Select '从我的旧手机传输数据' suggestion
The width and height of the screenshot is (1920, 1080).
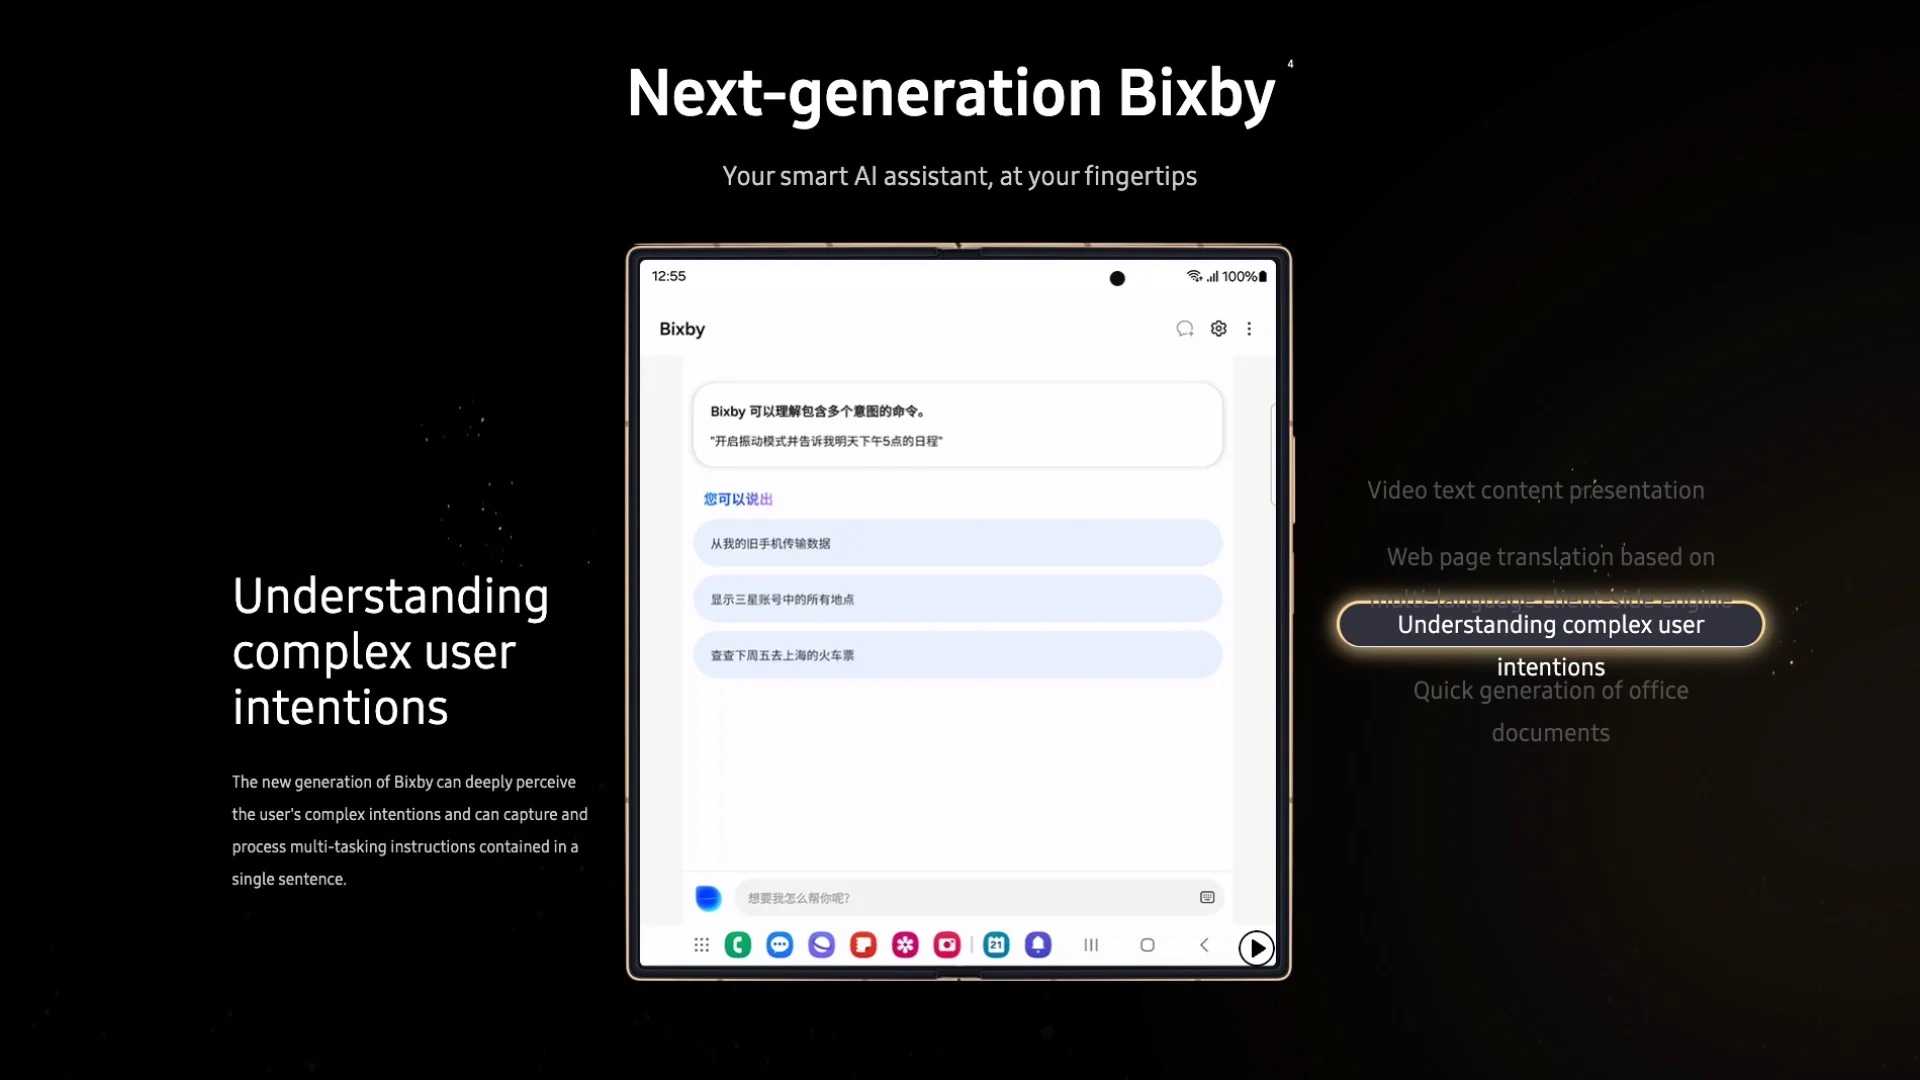pos(959,543)
